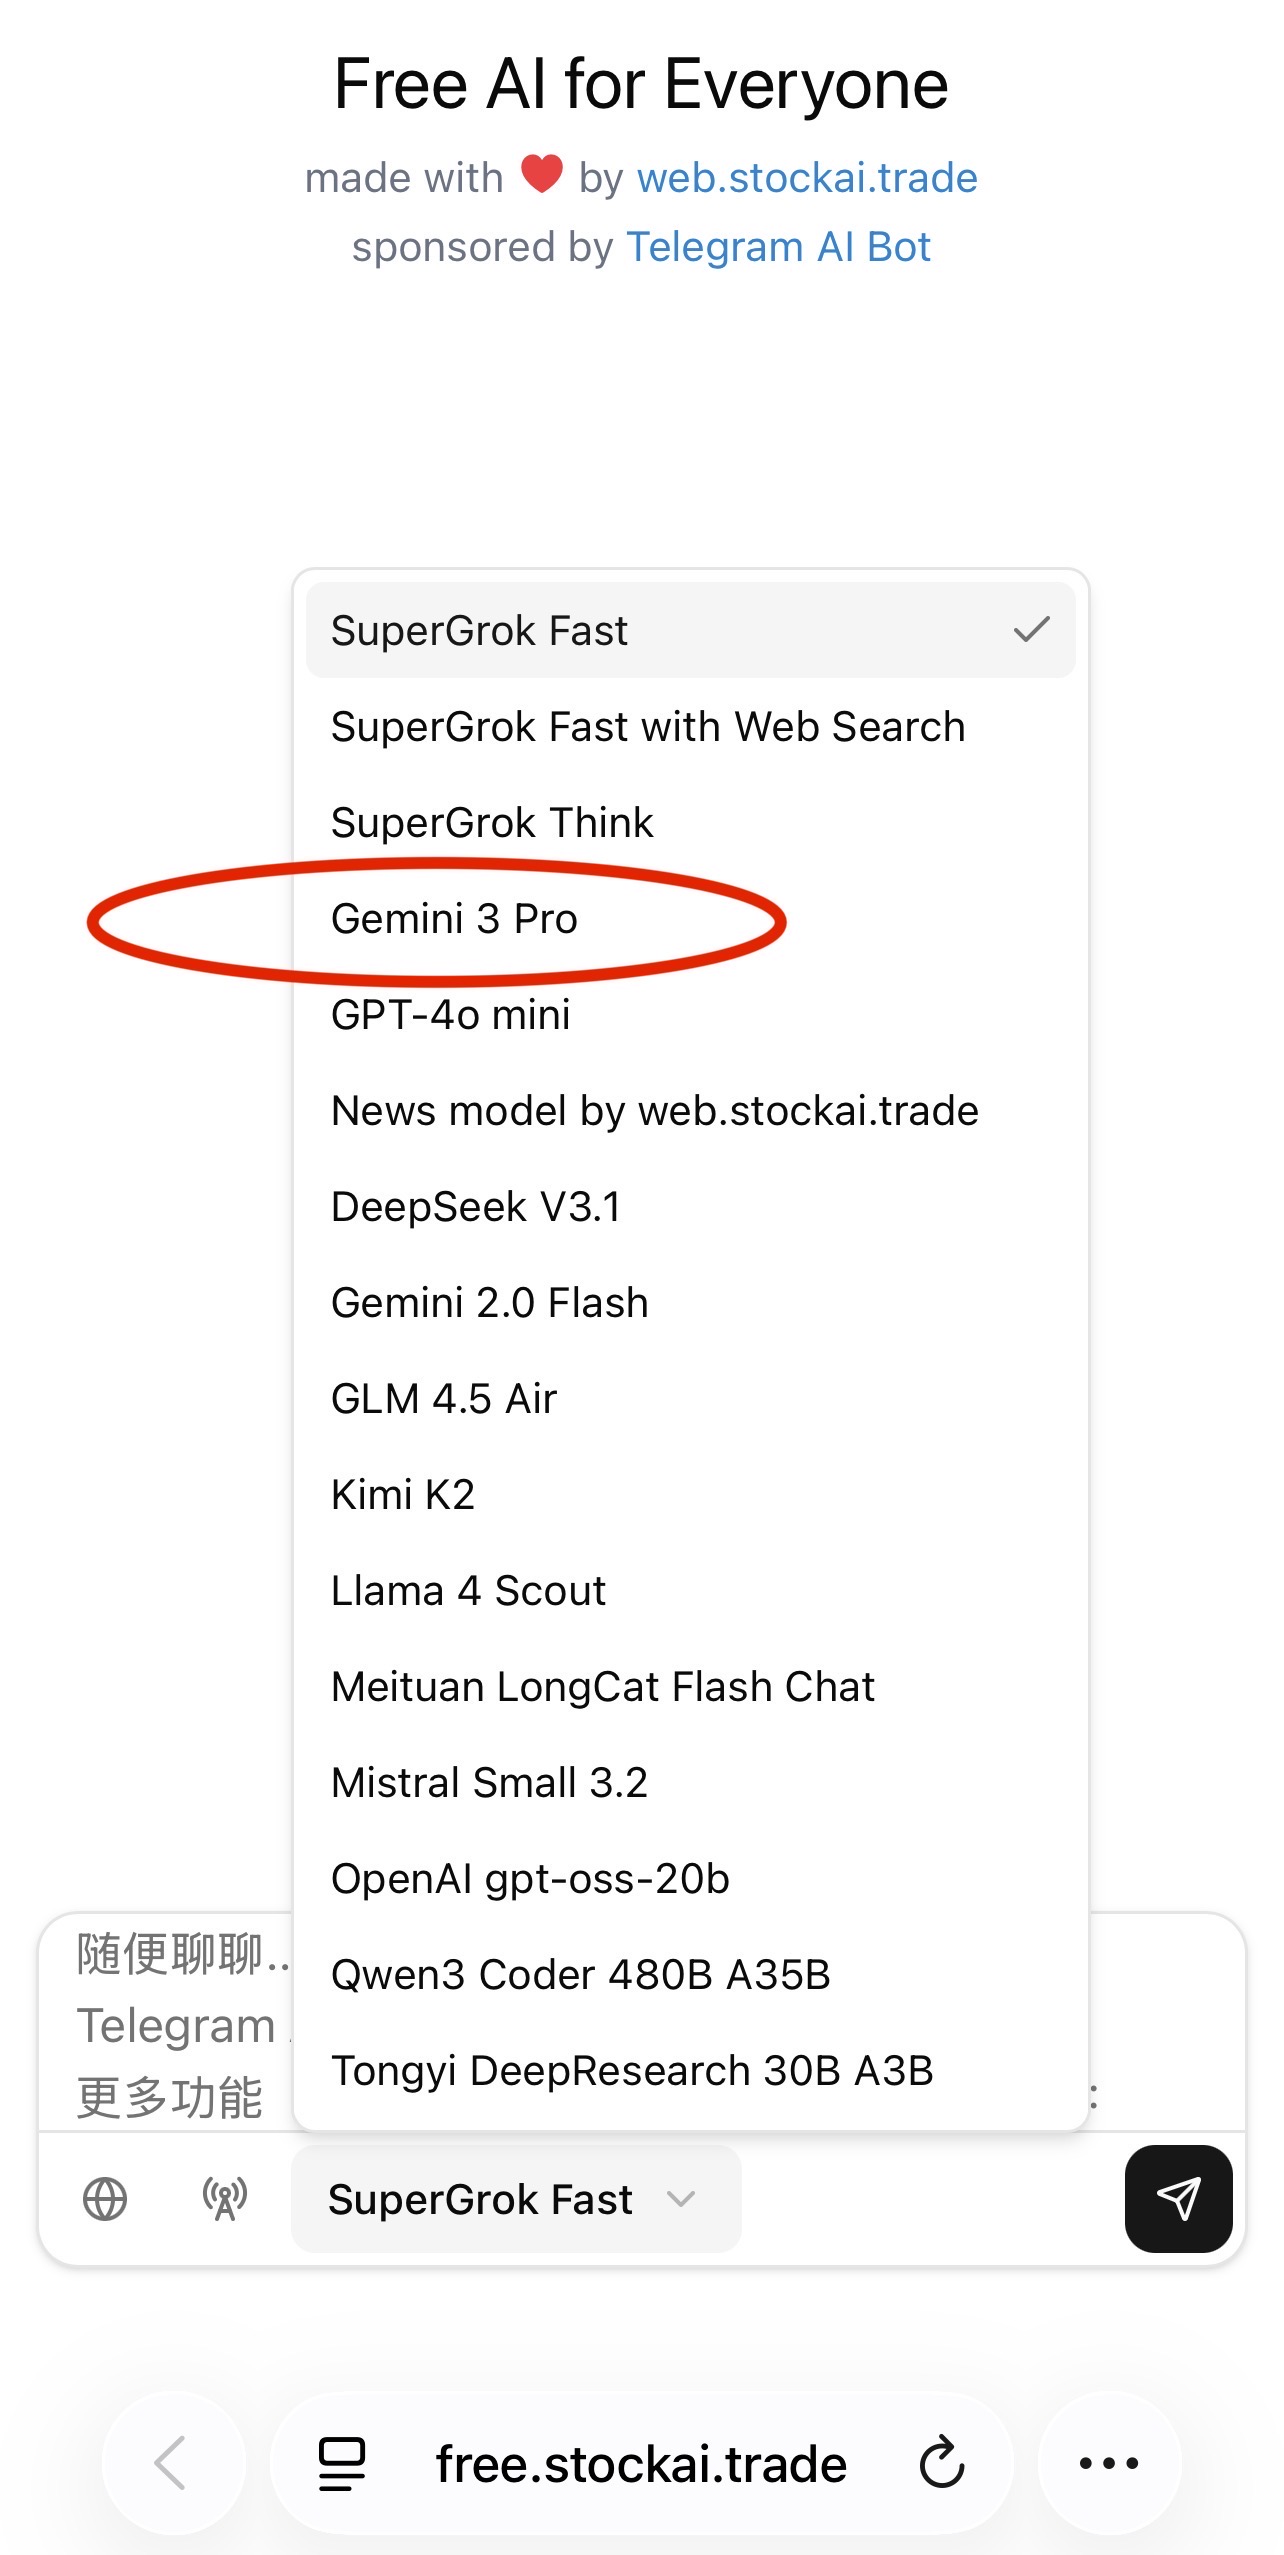
Task: Open the browser three-dots menu
Action: [x=1109, y=2463]
